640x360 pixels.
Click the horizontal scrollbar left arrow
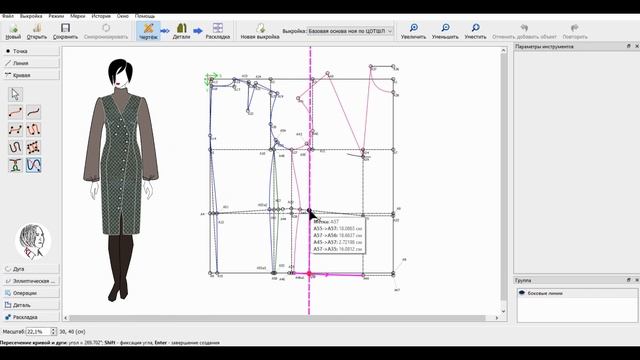(66, 318)
